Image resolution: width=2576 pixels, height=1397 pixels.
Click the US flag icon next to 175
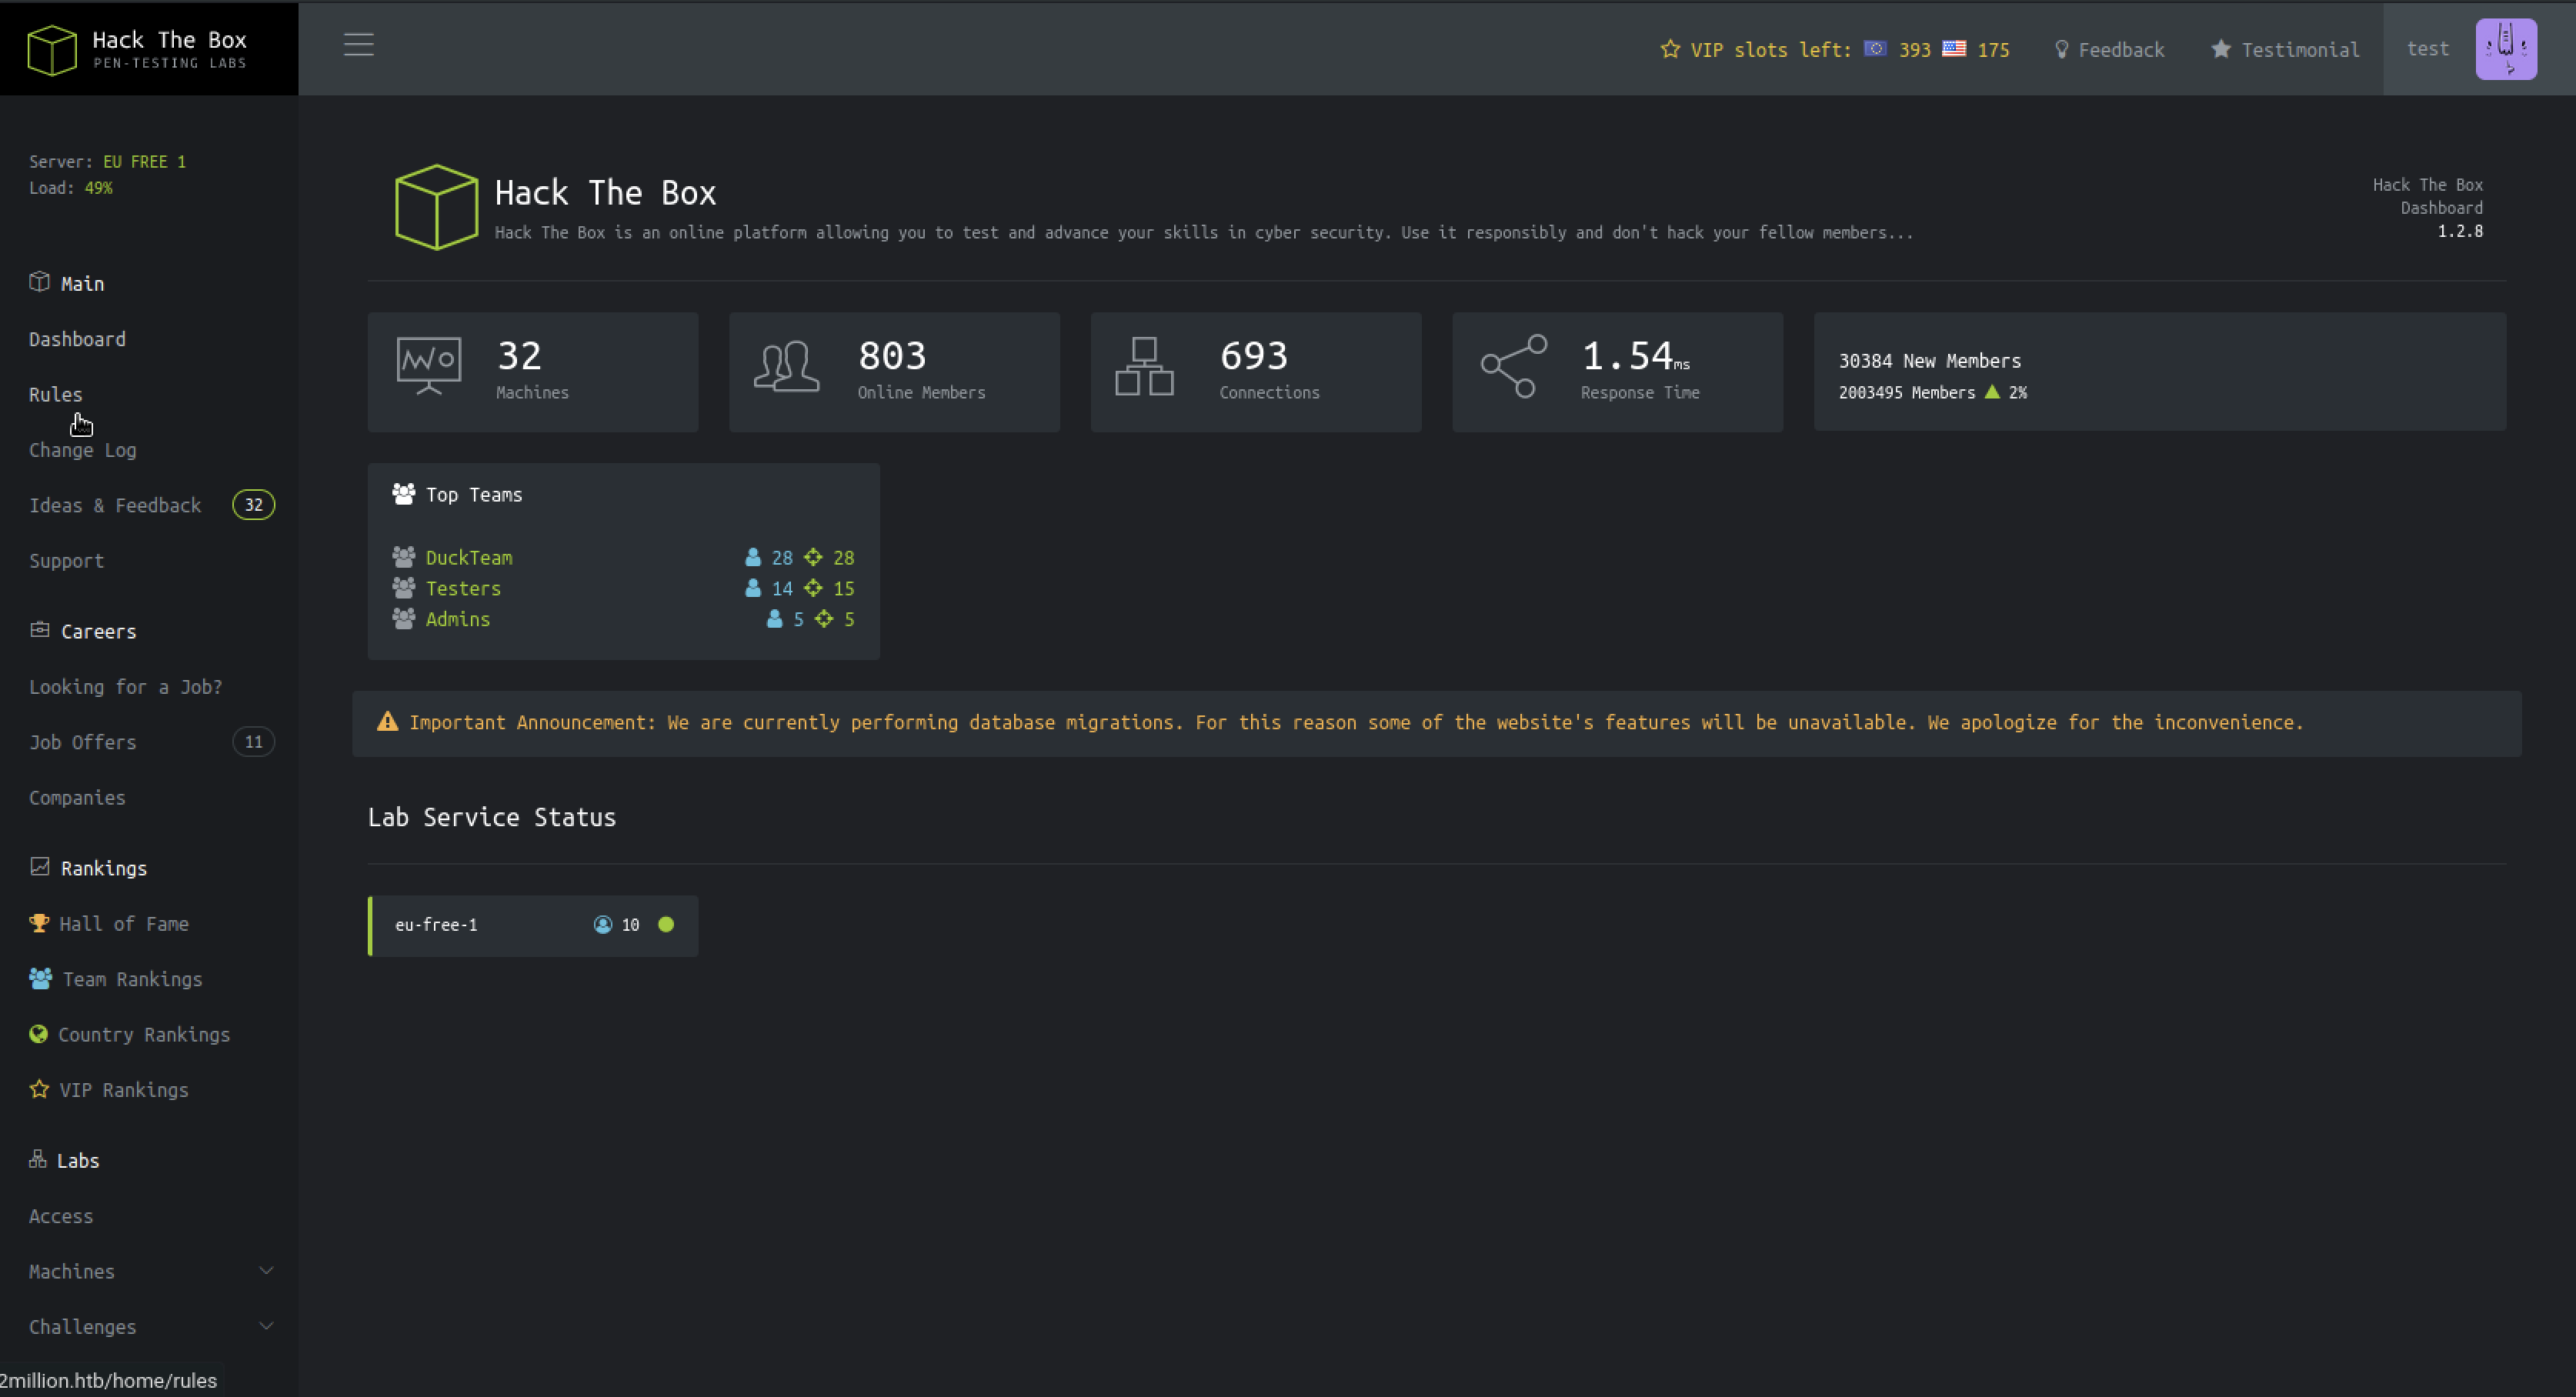[x=1954, y=48]
